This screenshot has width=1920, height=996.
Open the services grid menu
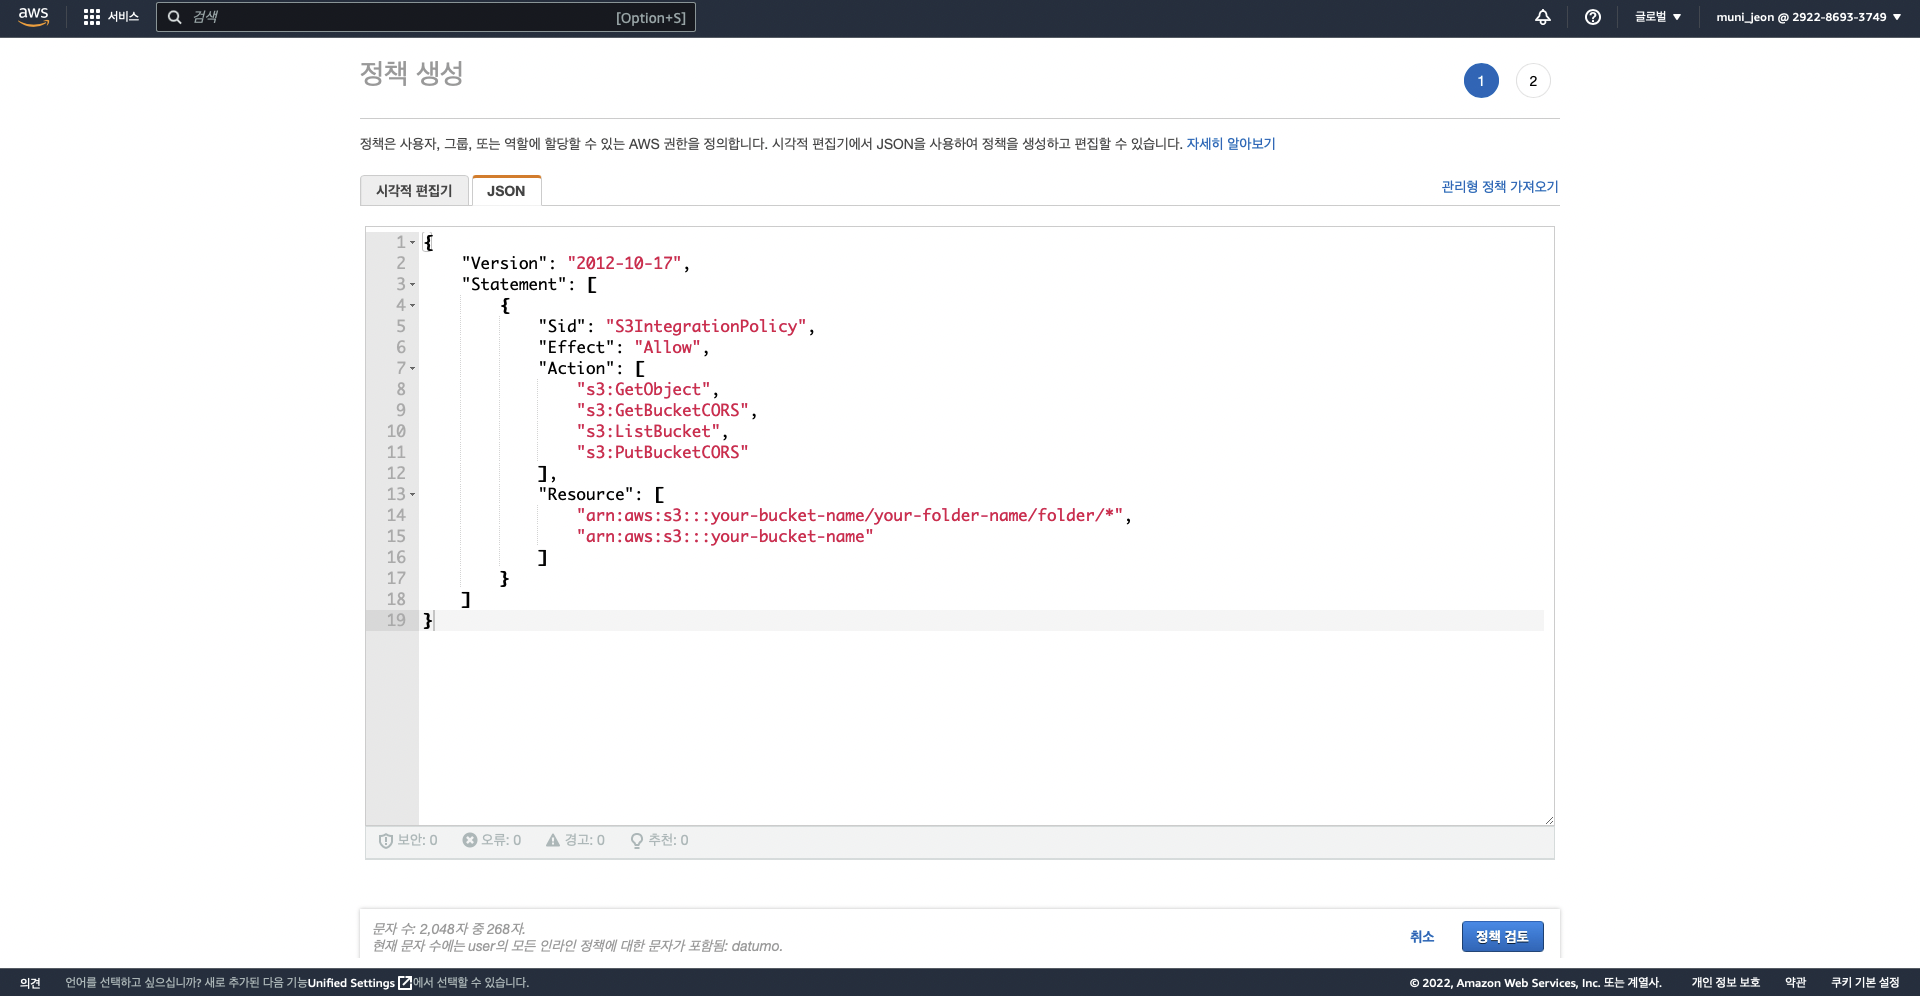click(x=92, y=17)
